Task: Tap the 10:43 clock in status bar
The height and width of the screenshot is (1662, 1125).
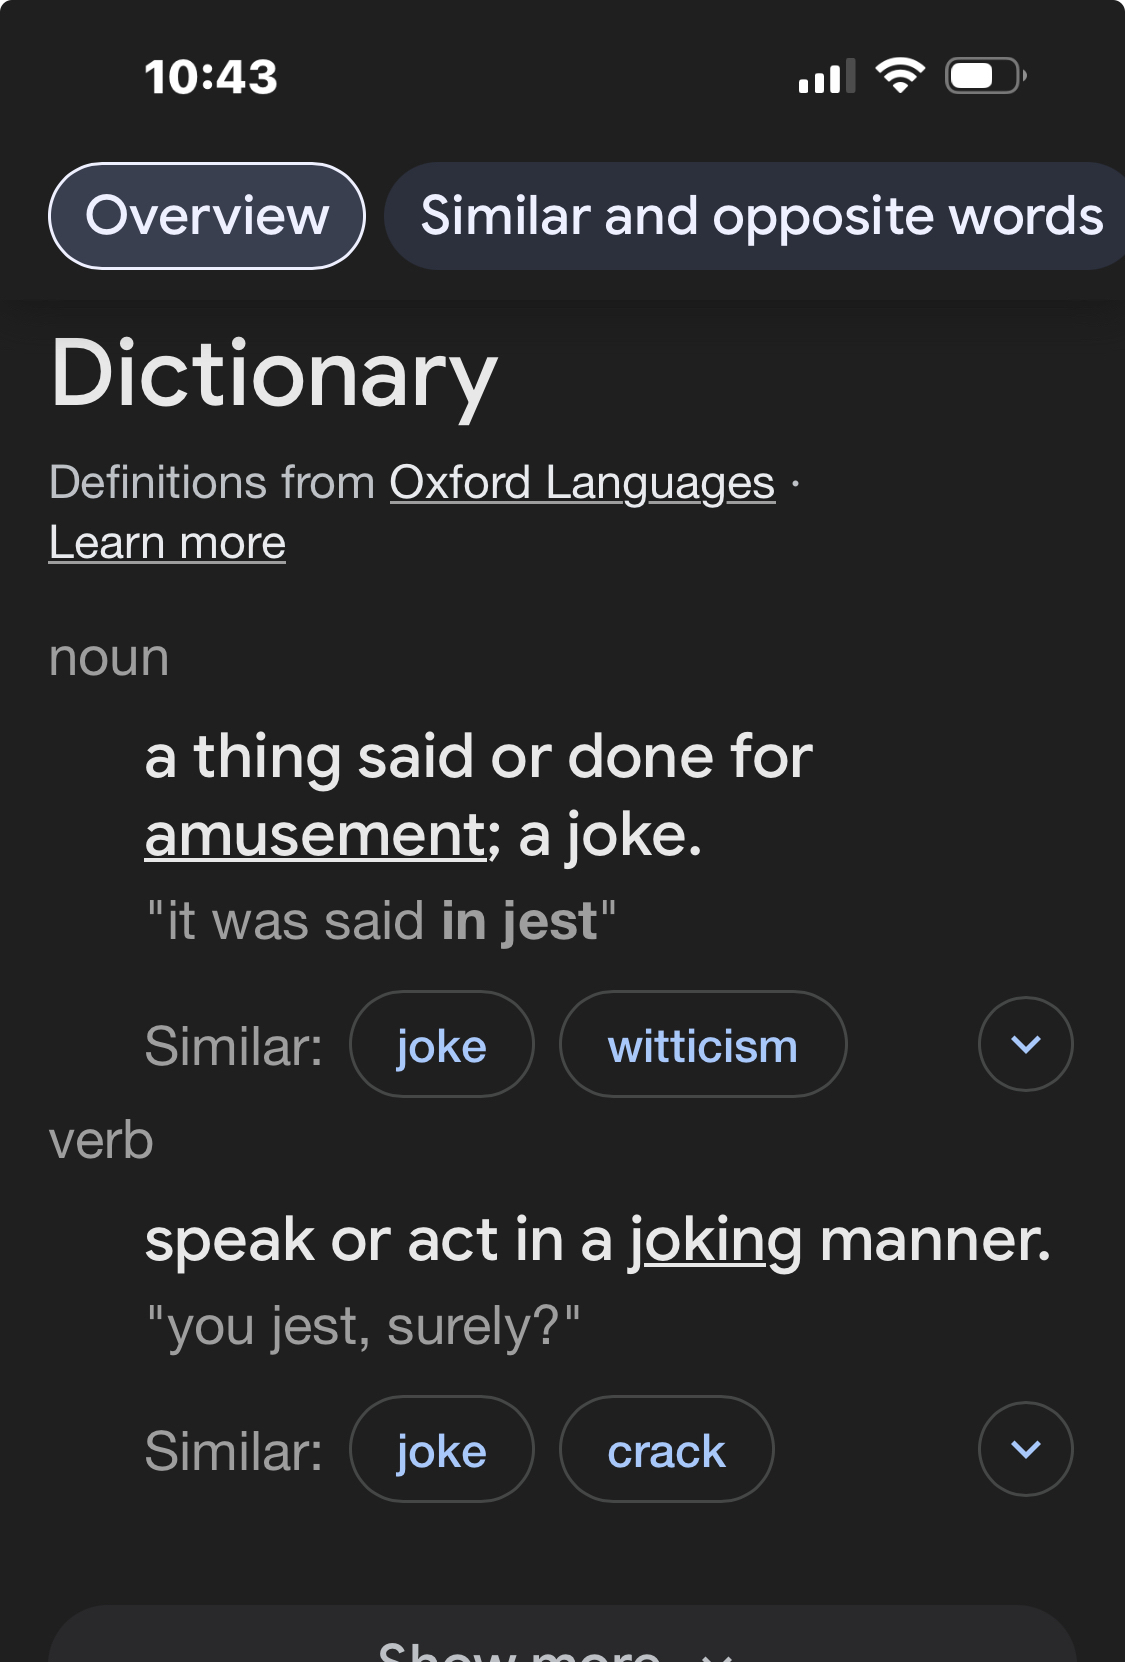Action: (211, 77)
